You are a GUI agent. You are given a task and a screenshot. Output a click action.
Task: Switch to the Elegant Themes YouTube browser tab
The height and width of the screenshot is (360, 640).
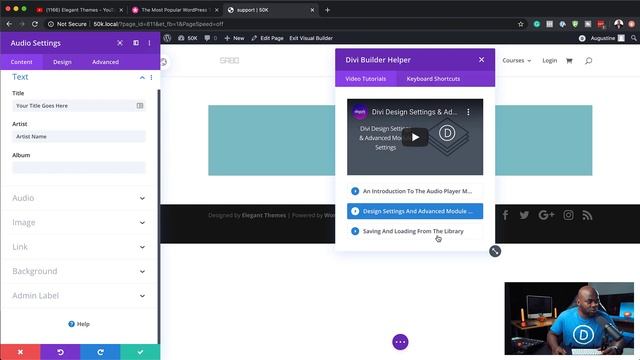[x=78, y=10]
